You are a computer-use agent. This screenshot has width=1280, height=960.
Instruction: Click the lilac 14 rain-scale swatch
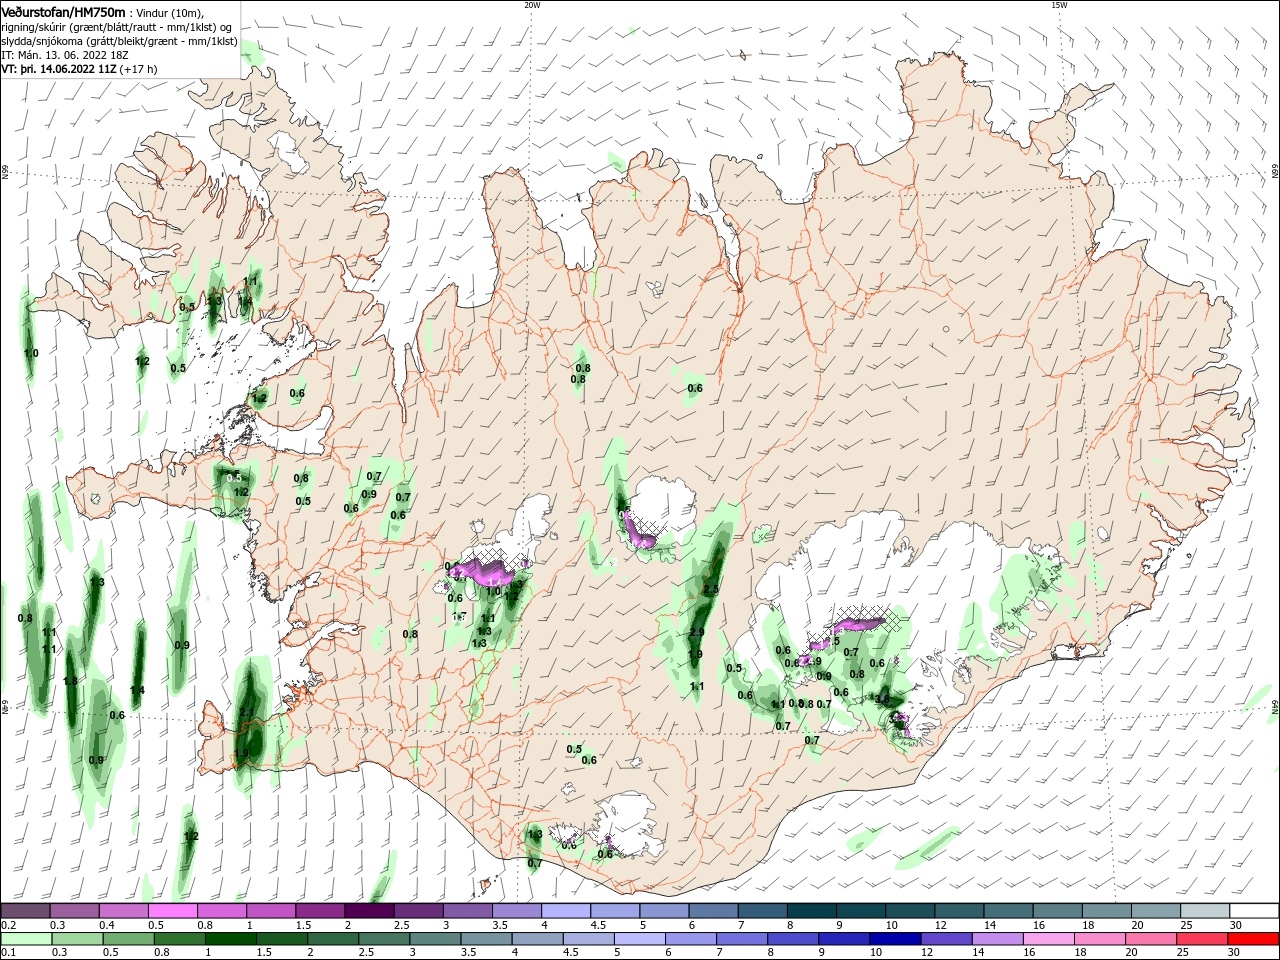[x=997, y=939]
